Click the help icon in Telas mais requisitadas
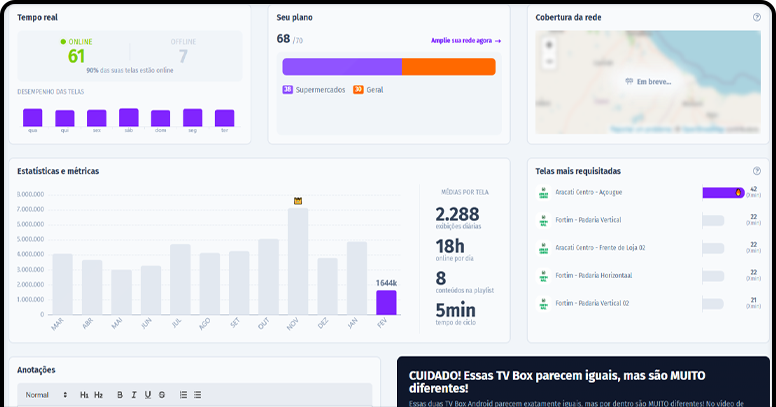 point(756,171)
